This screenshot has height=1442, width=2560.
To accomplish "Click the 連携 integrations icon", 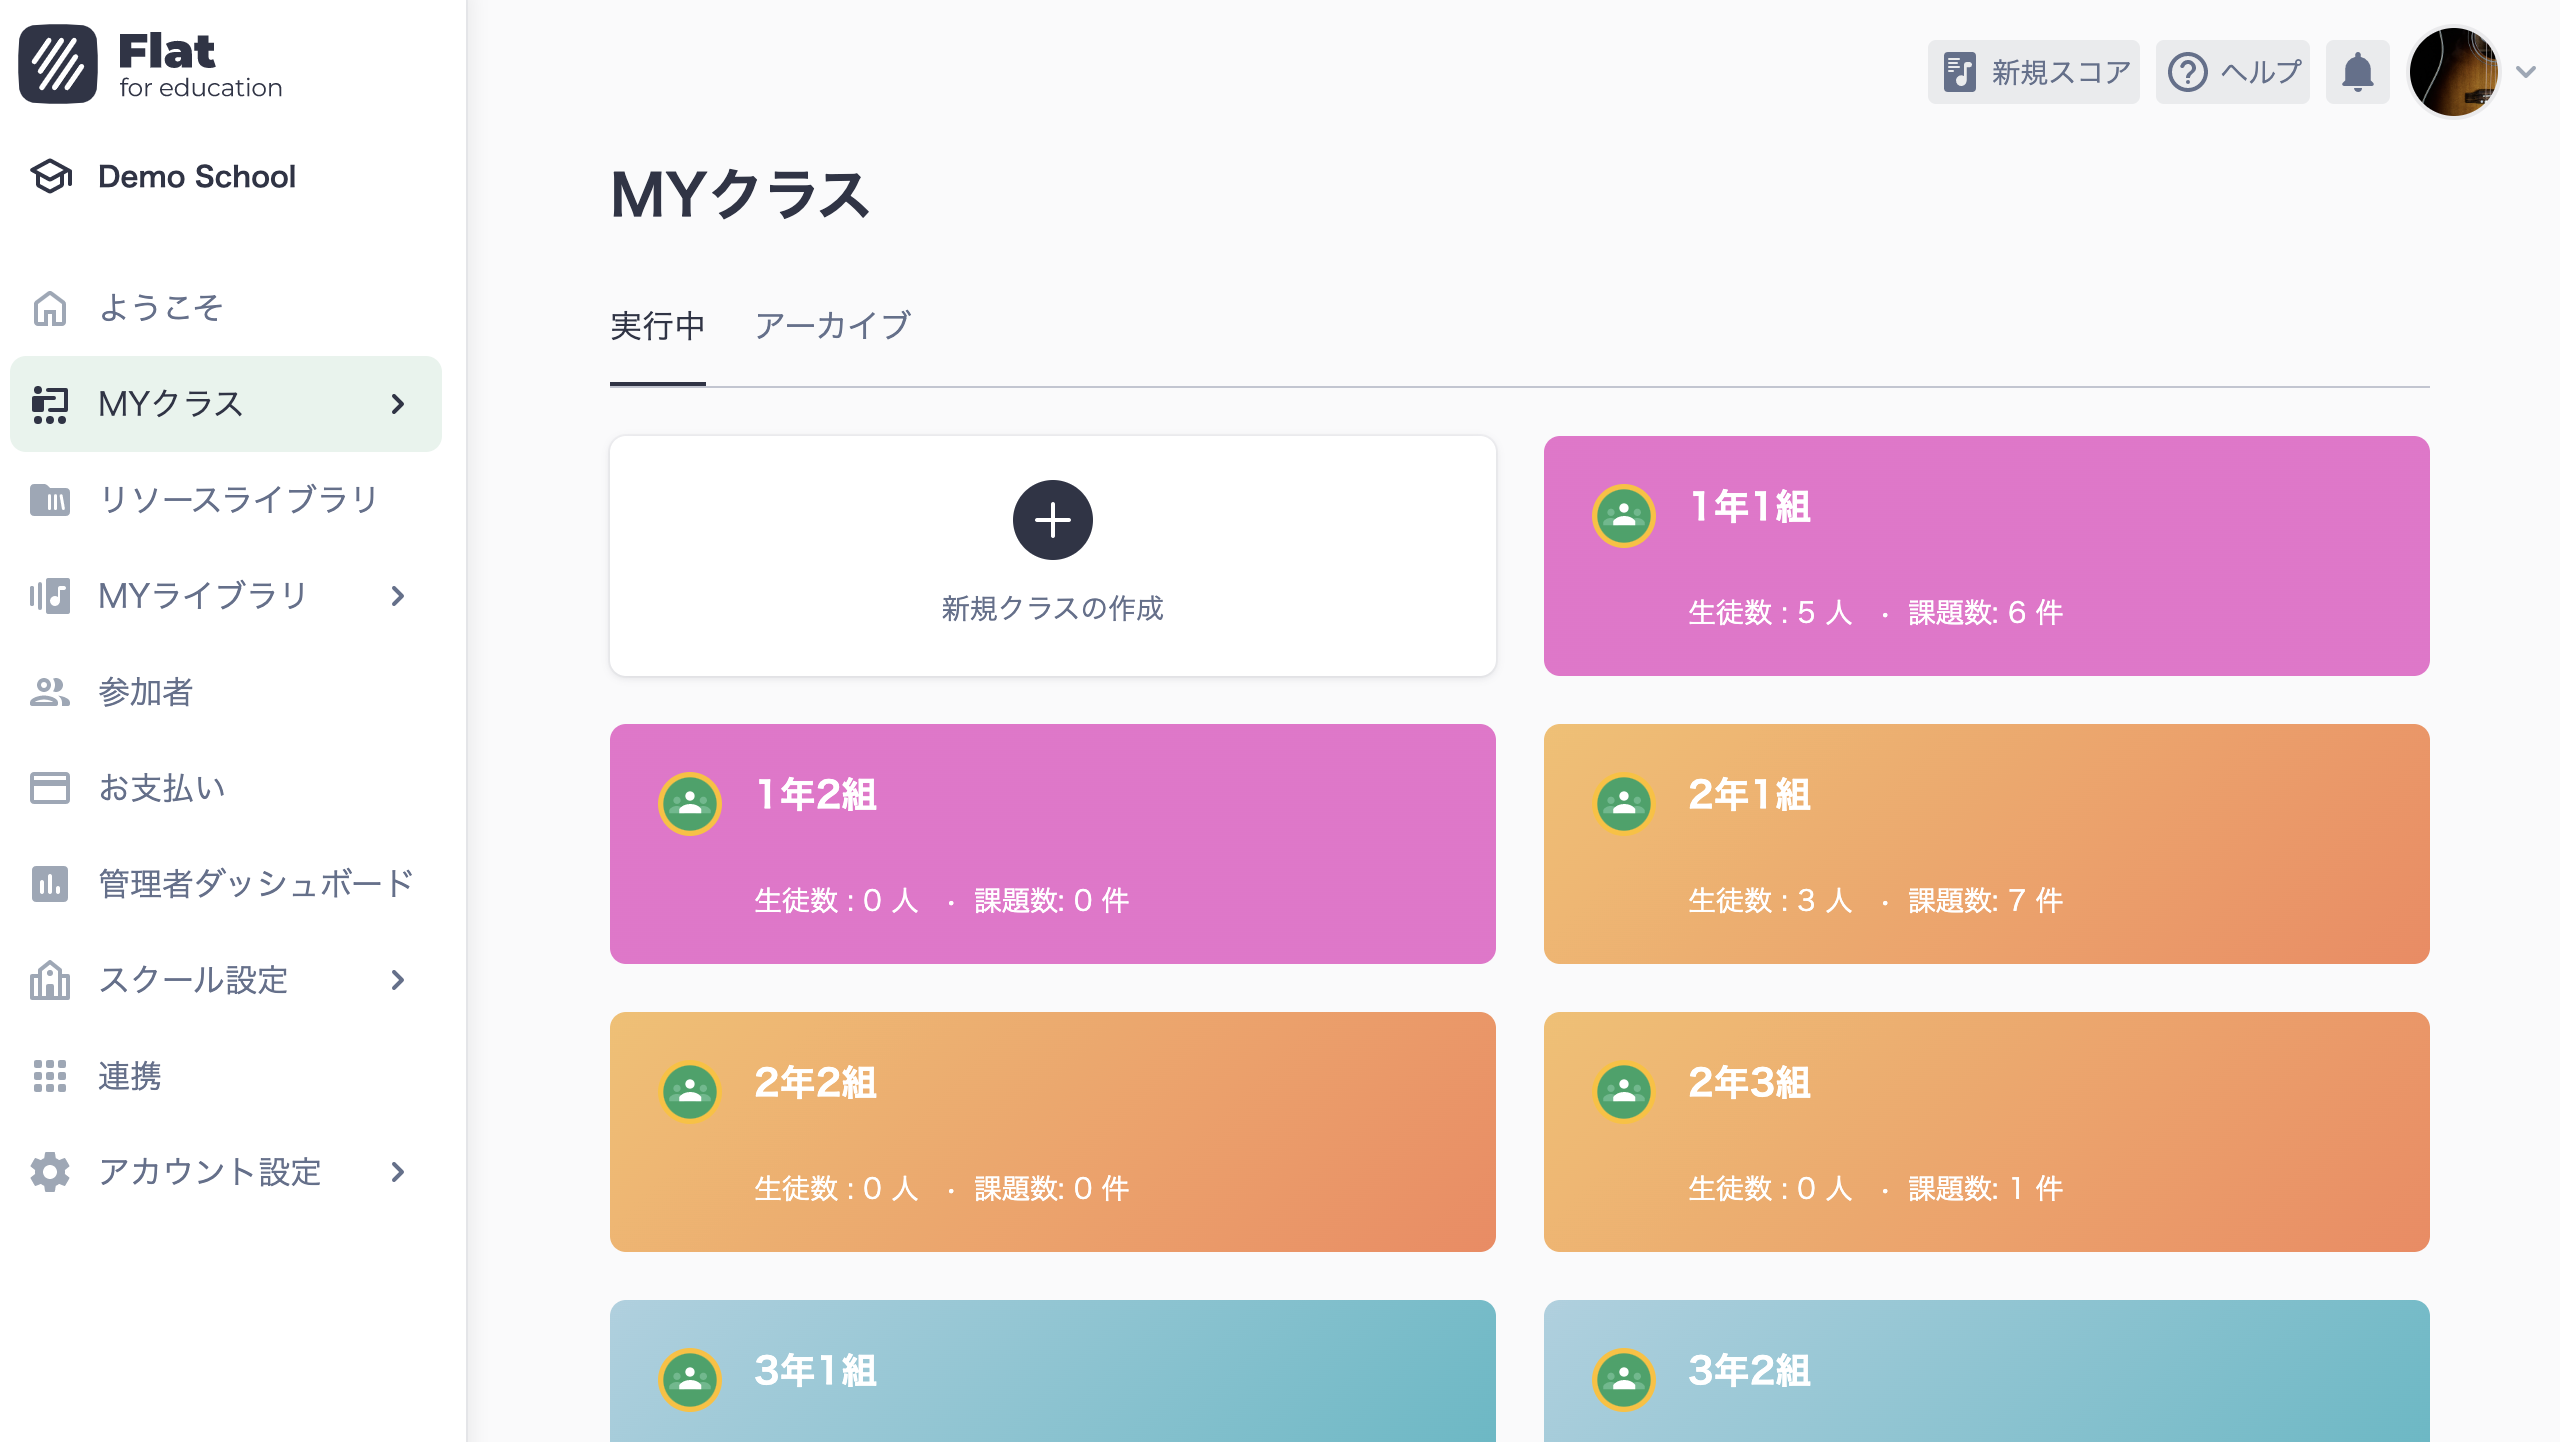I will [49, 1075].
